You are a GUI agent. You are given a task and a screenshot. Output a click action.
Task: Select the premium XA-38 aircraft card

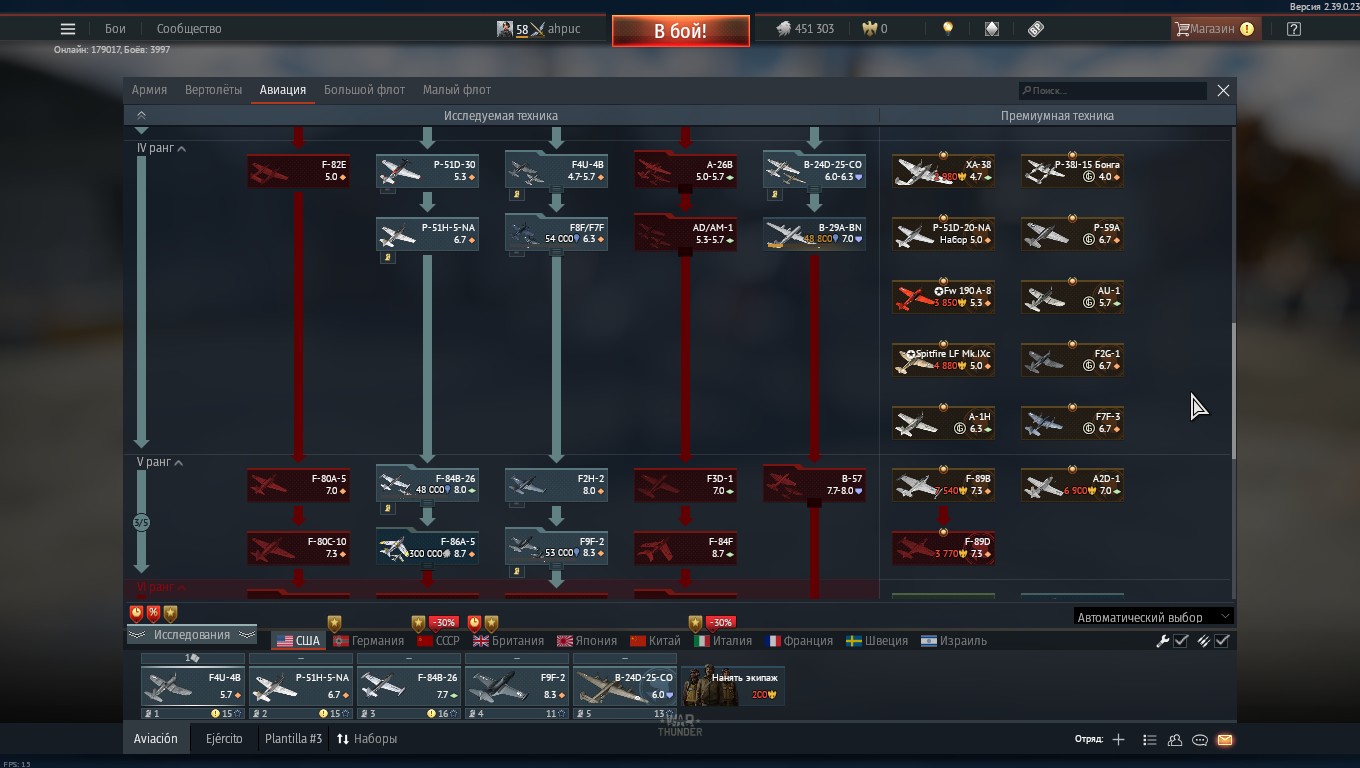[x=943, y=171]
